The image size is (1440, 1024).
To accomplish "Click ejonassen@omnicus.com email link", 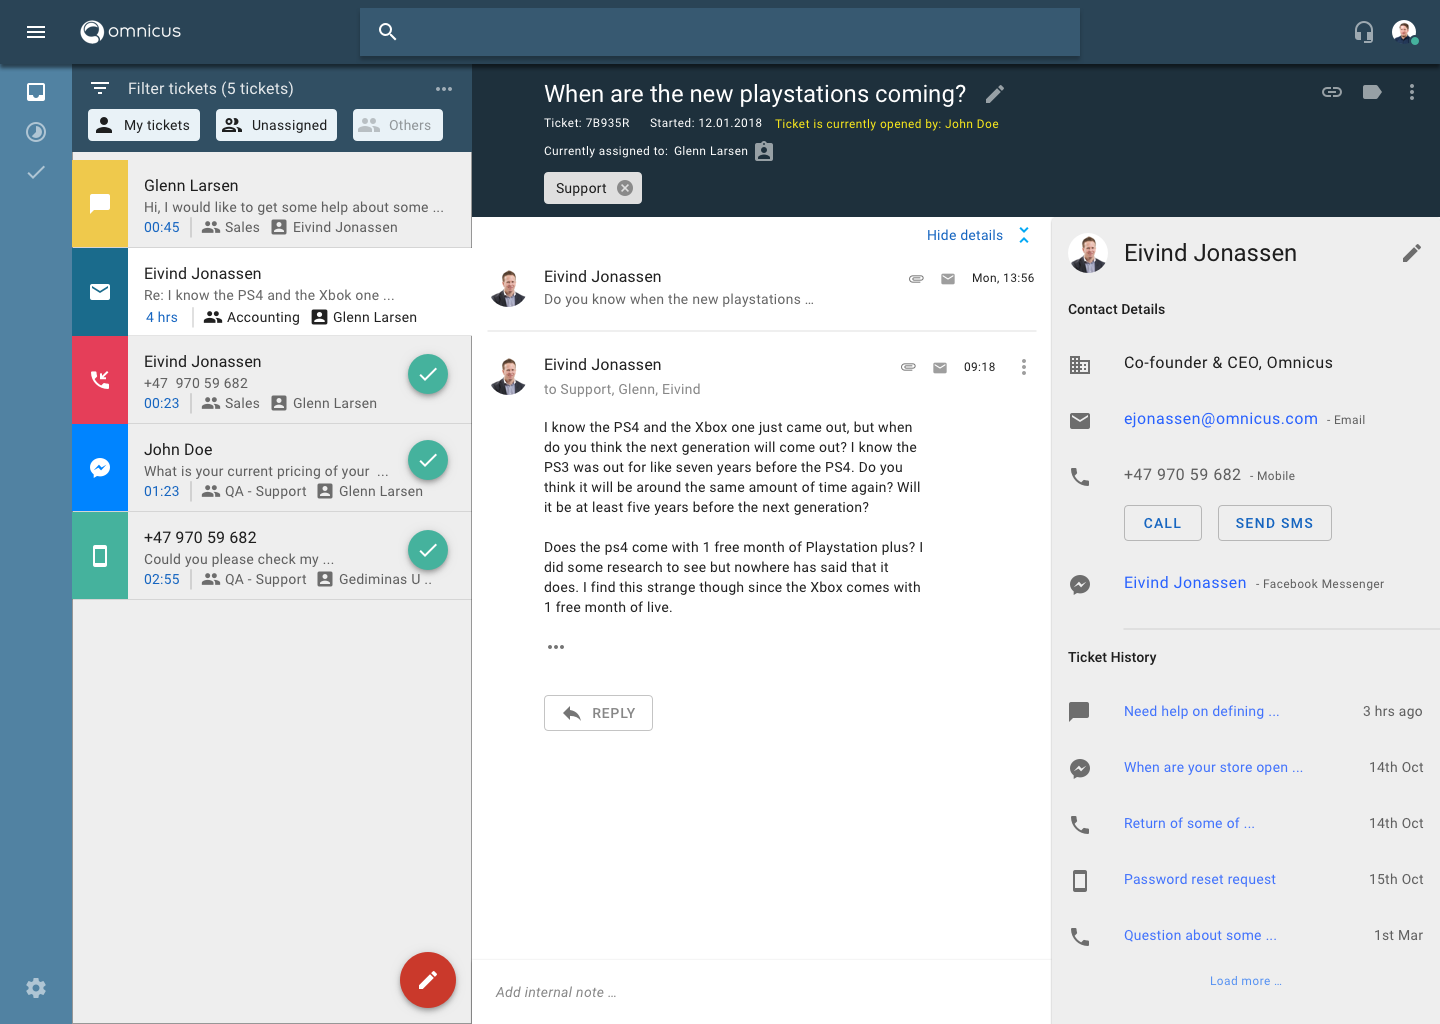I will [x=1221, y=419].
